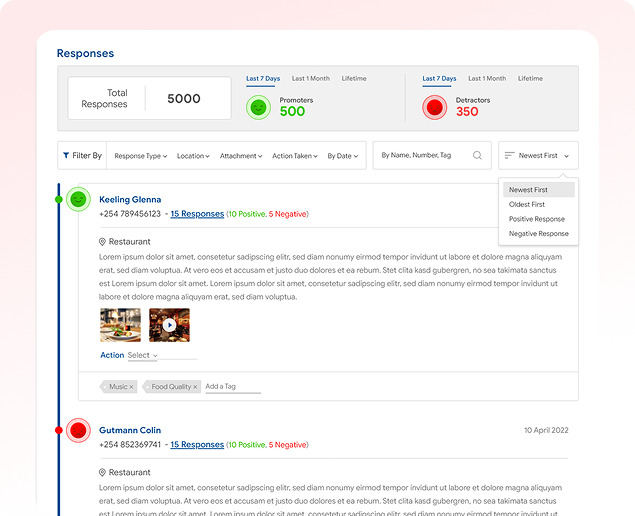
Task: Click the Promoters count 500
Action: tap(292, 111)
